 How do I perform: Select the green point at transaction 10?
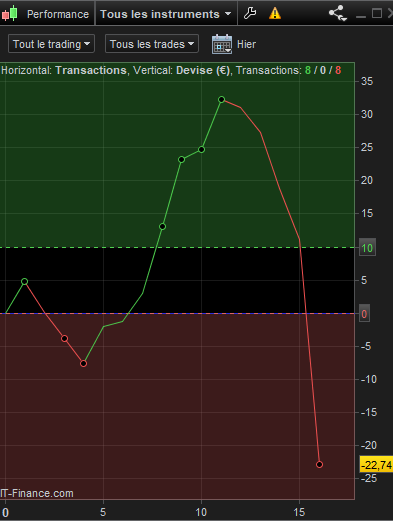pos(201,150)
